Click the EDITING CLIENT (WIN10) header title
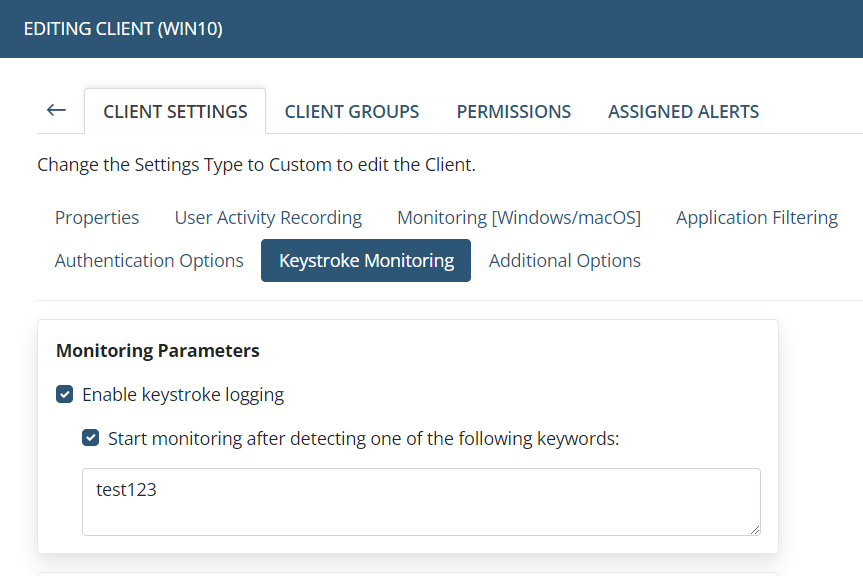This screenshot has width=863, height=576. (123, 29)
